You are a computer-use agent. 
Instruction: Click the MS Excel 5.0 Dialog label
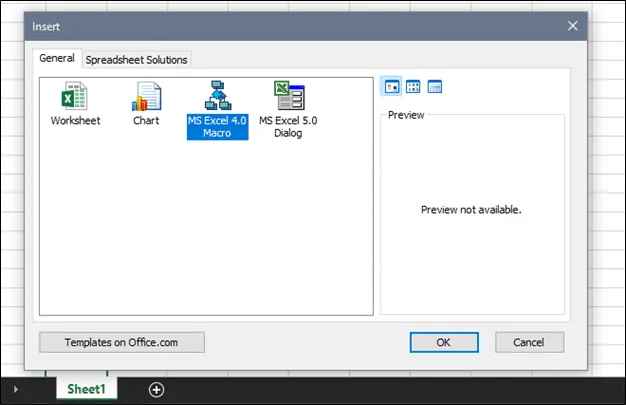click(288, 127)
